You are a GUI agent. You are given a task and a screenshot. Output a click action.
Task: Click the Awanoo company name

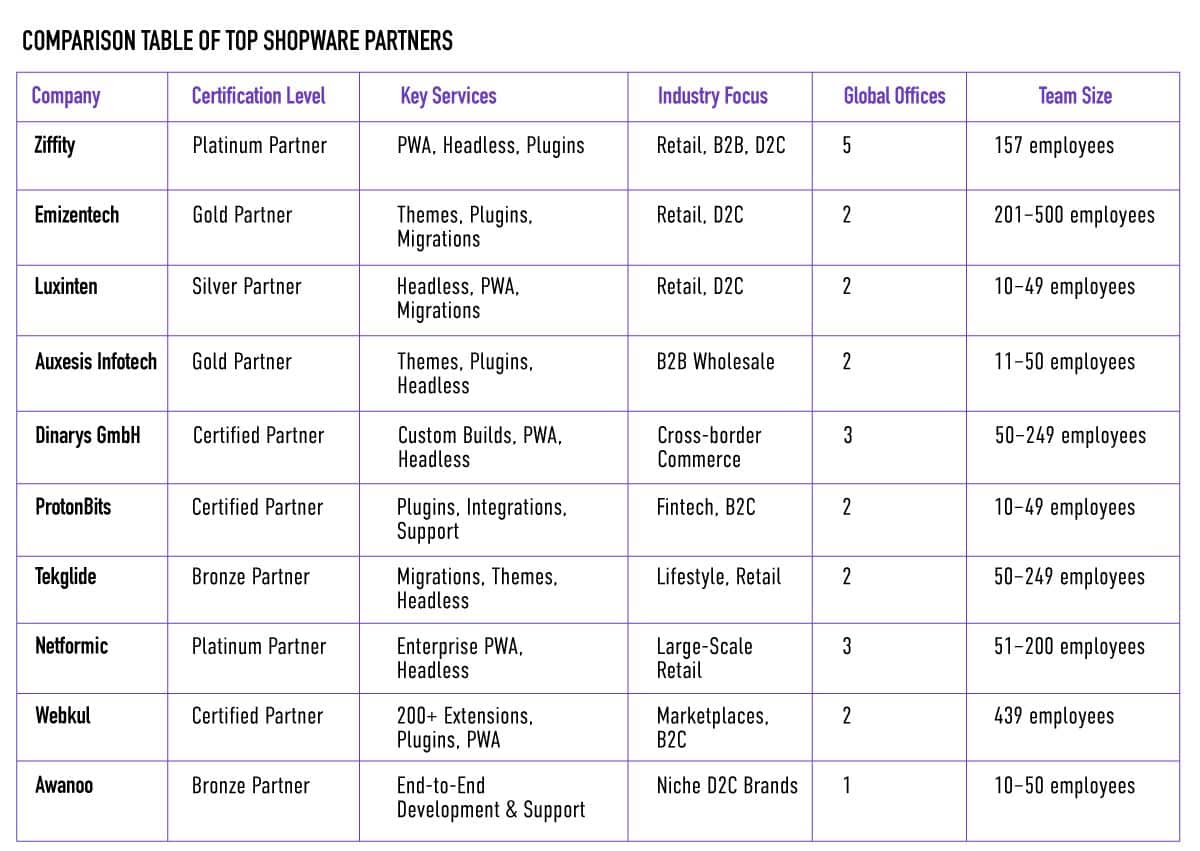click(x=64, y=785)
